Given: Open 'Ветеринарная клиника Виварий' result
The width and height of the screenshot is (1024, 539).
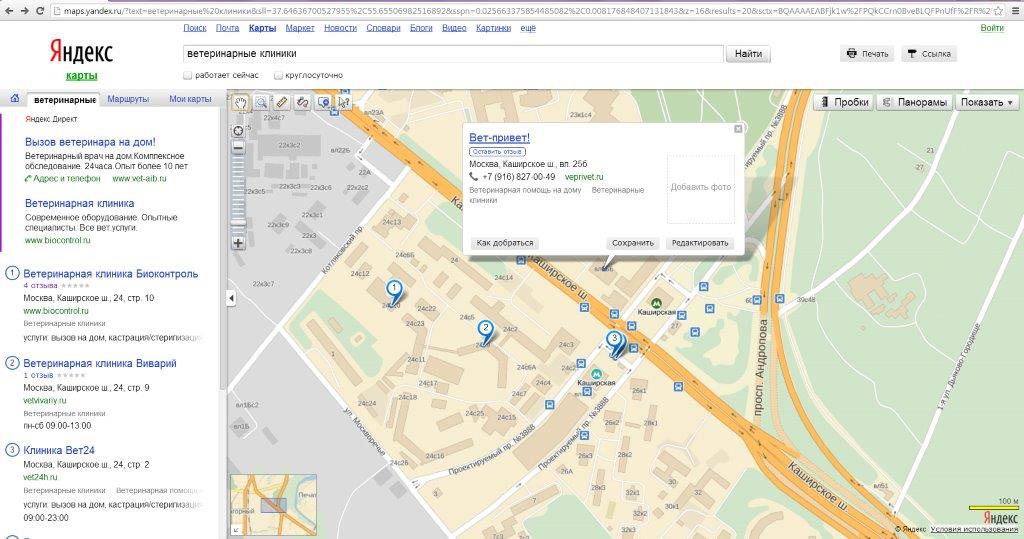Looking at the screenshot, I should click(100, 363).
